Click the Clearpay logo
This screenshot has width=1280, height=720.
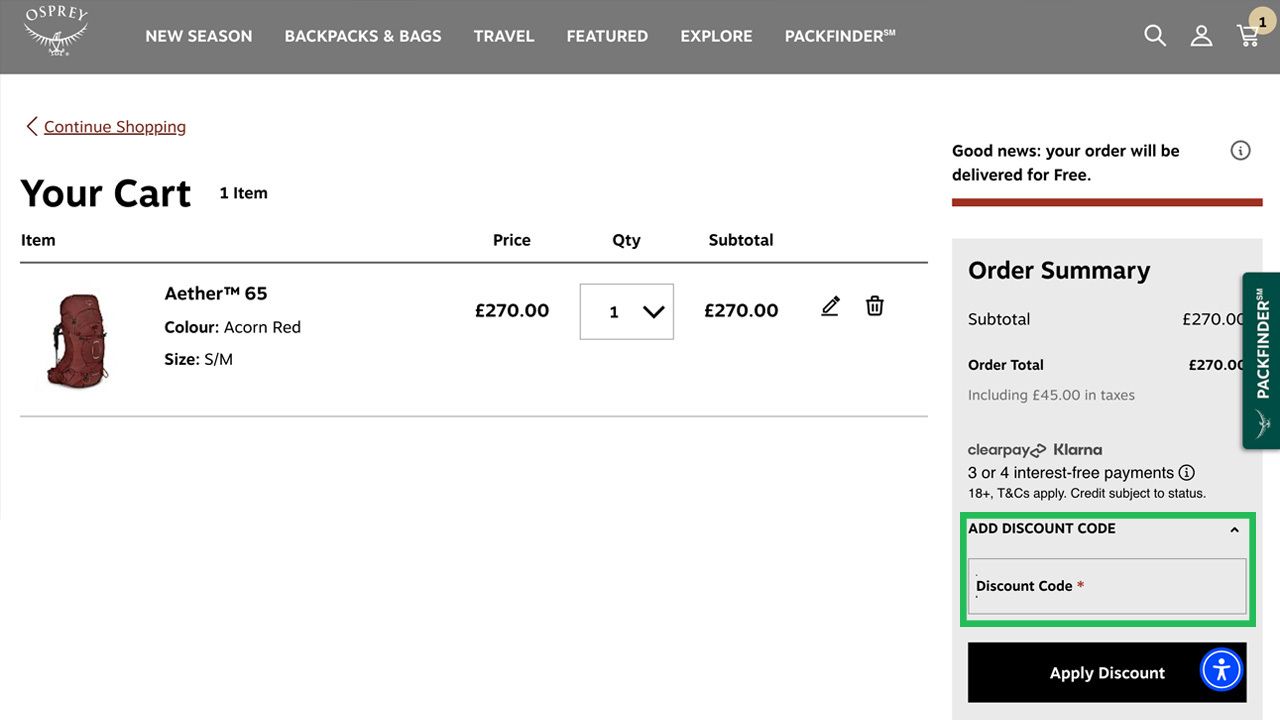tap(1007, 450)
